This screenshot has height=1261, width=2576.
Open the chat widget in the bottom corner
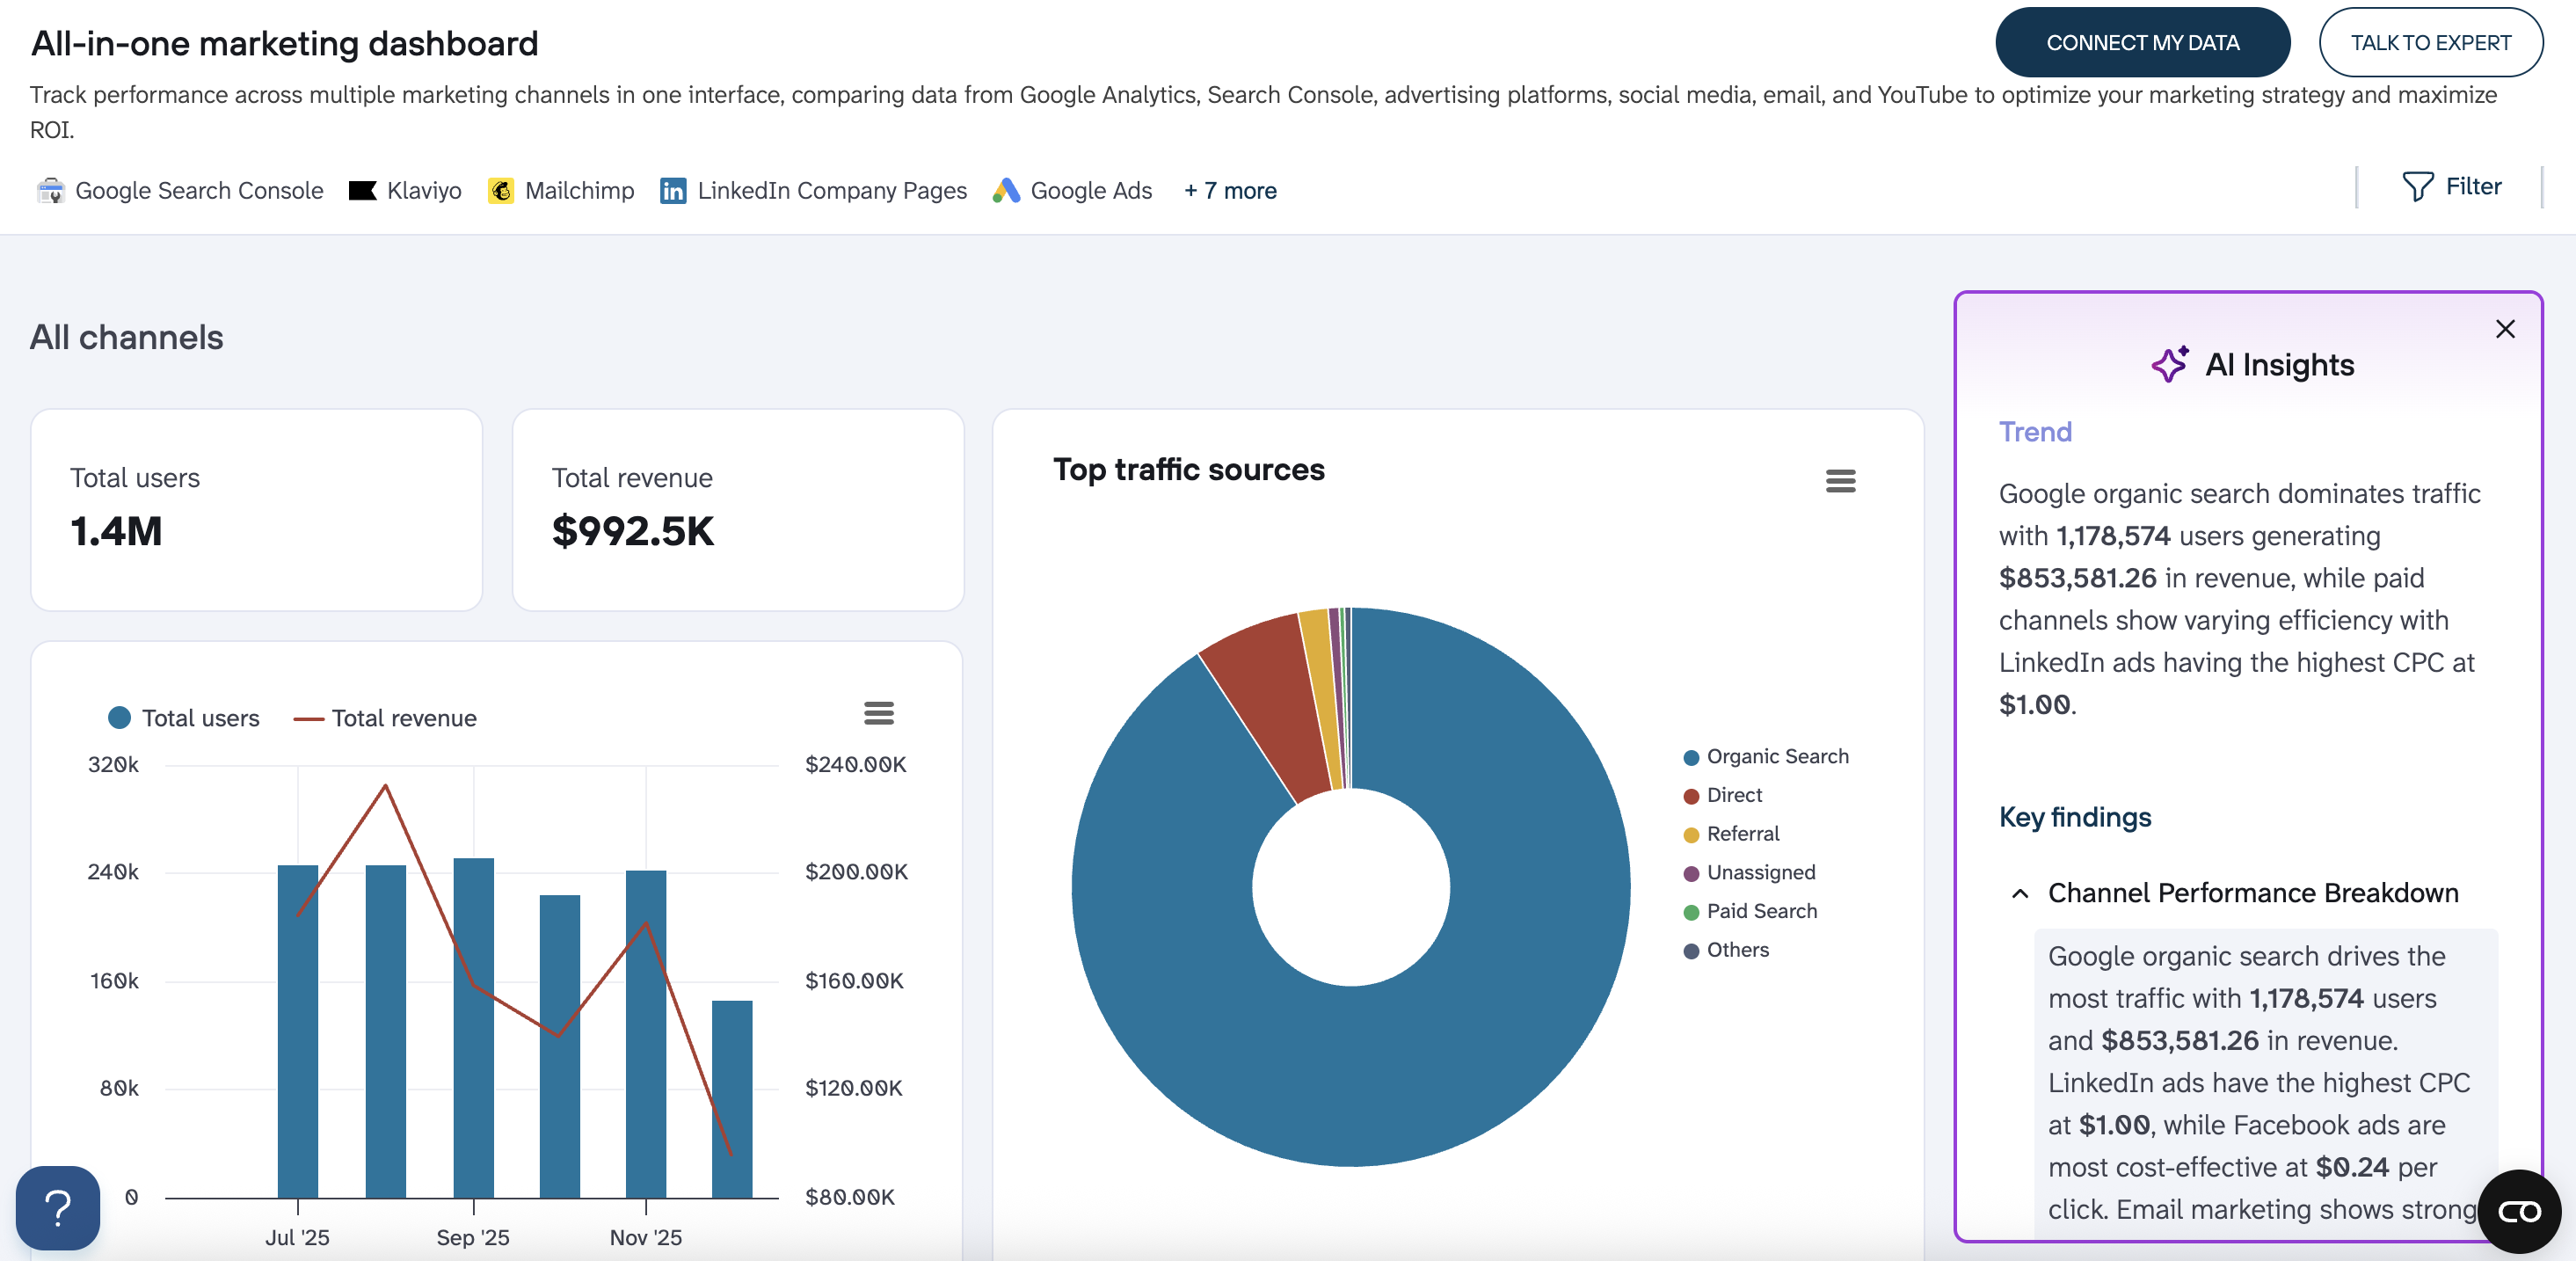[2518, 1211]
